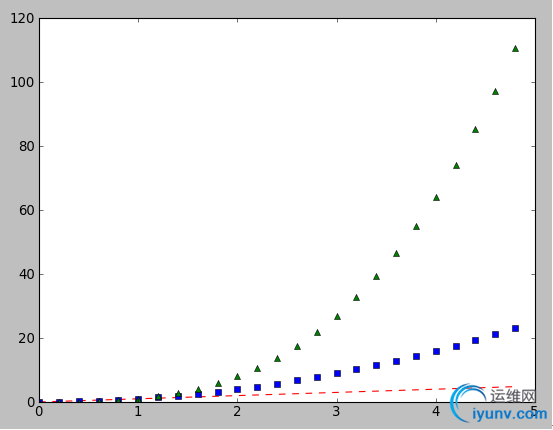The height and width of the screenshot is (430, 553).
Task: Select the green triangle above x=2
Action: point(237,376)
